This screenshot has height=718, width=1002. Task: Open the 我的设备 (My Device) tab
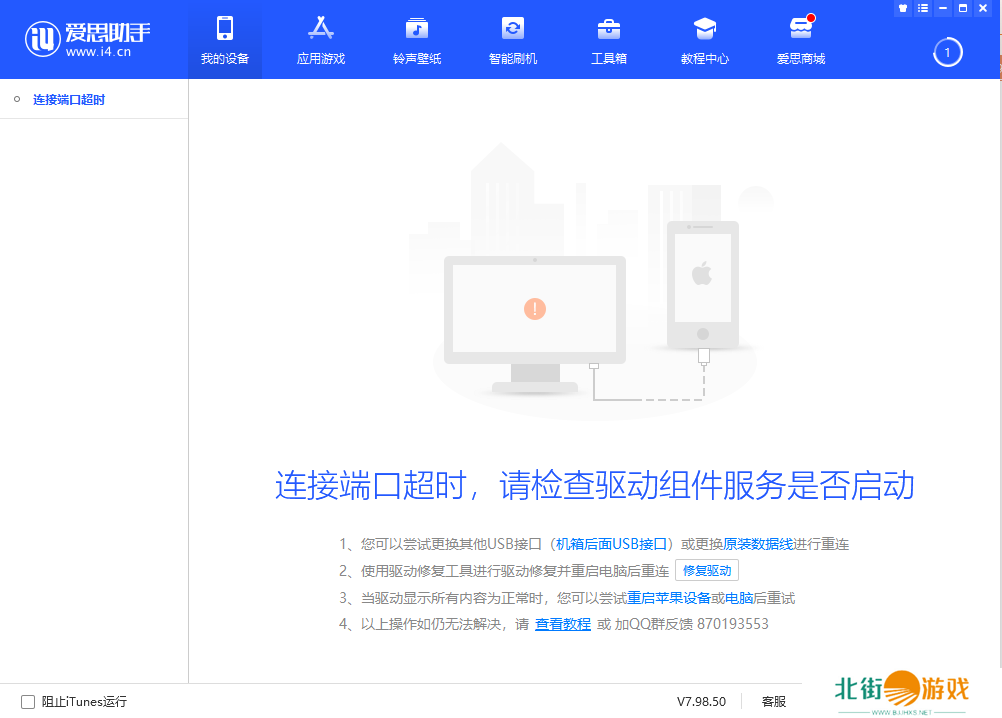pos(224,40)
